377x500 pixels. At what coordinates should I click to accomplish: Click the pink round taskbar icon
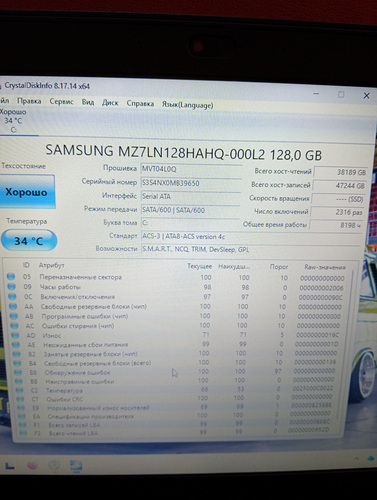tap(32, 465)
